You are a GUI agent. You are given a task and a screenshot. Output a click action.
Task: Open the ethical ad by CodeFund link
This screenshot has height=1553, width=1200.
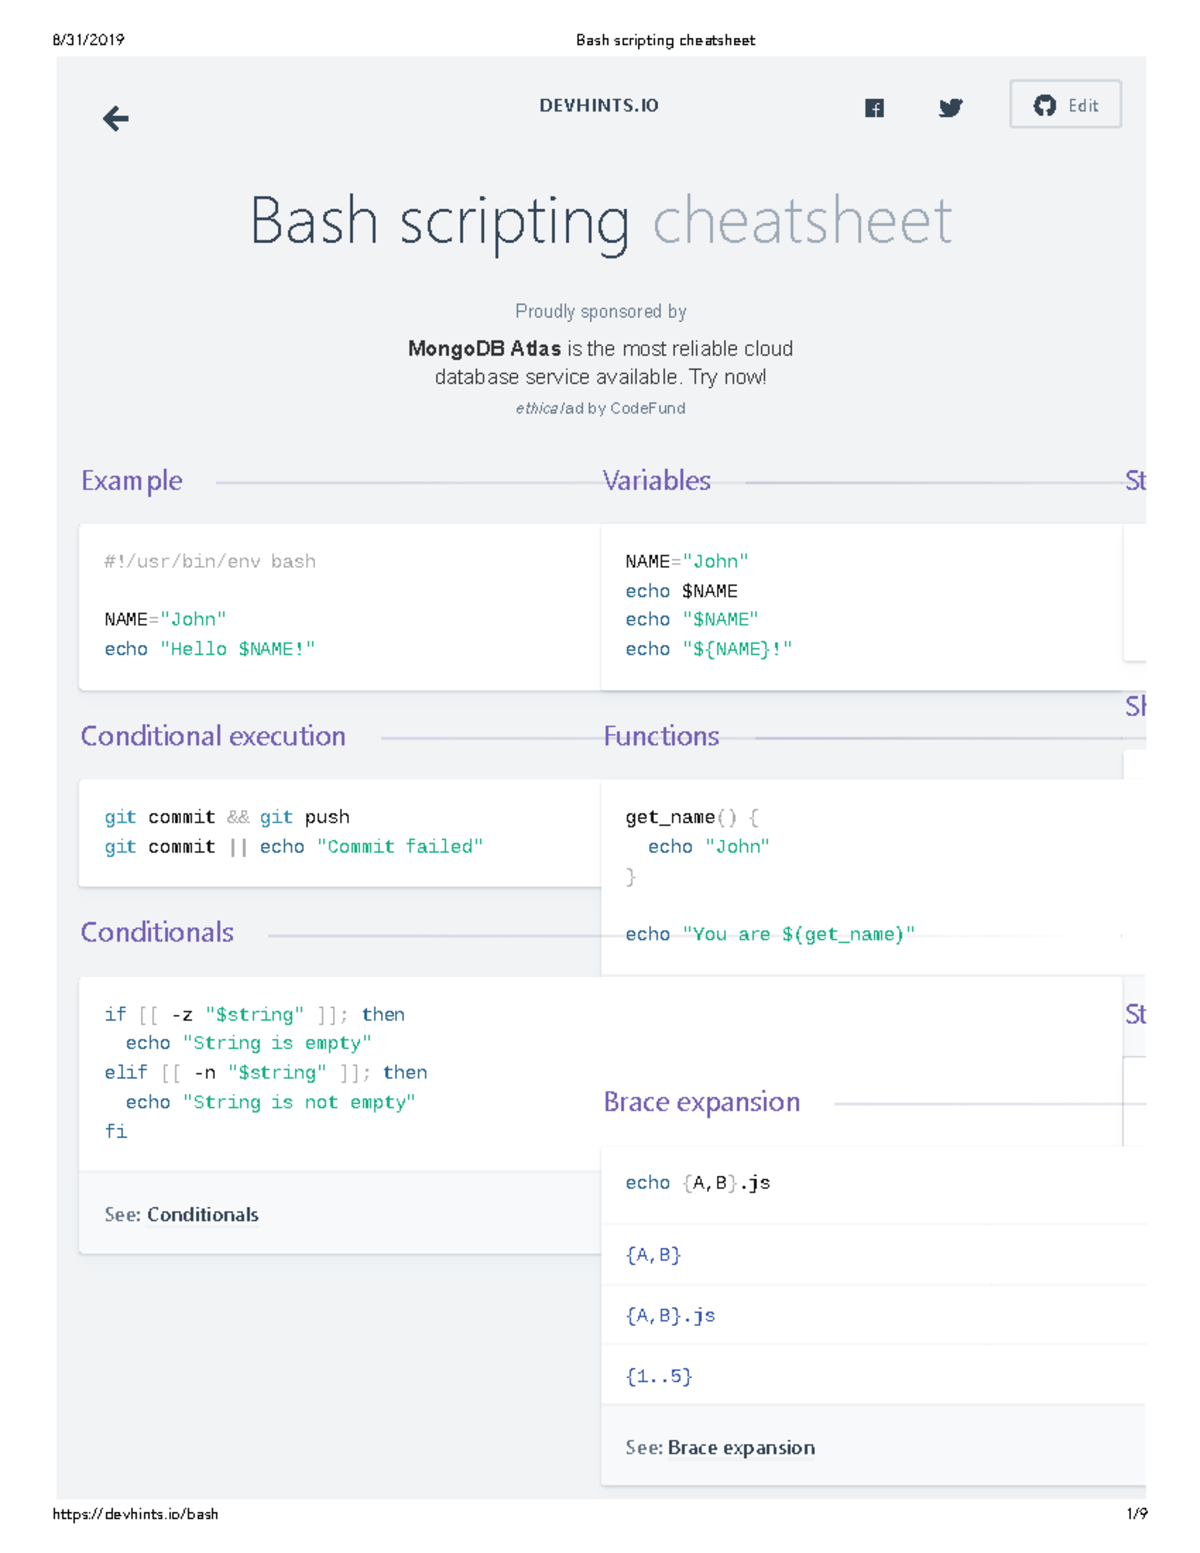pos(600,408)
